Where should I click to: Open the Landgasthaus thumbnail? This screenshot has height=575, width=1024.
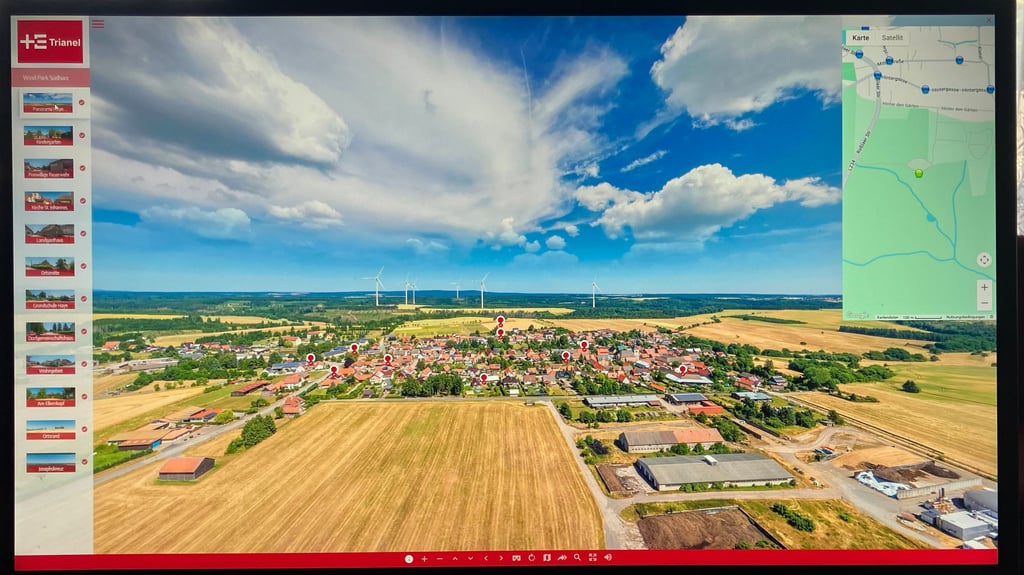50,234
